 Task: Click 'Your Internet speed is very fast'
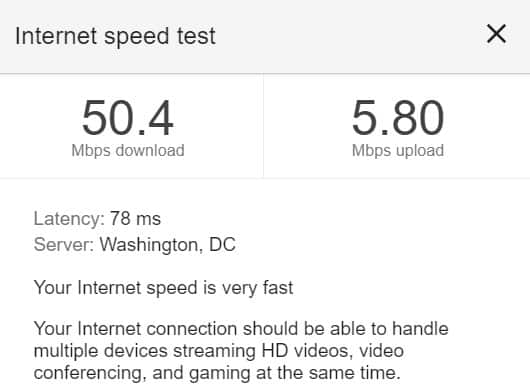tap(163, 288)
